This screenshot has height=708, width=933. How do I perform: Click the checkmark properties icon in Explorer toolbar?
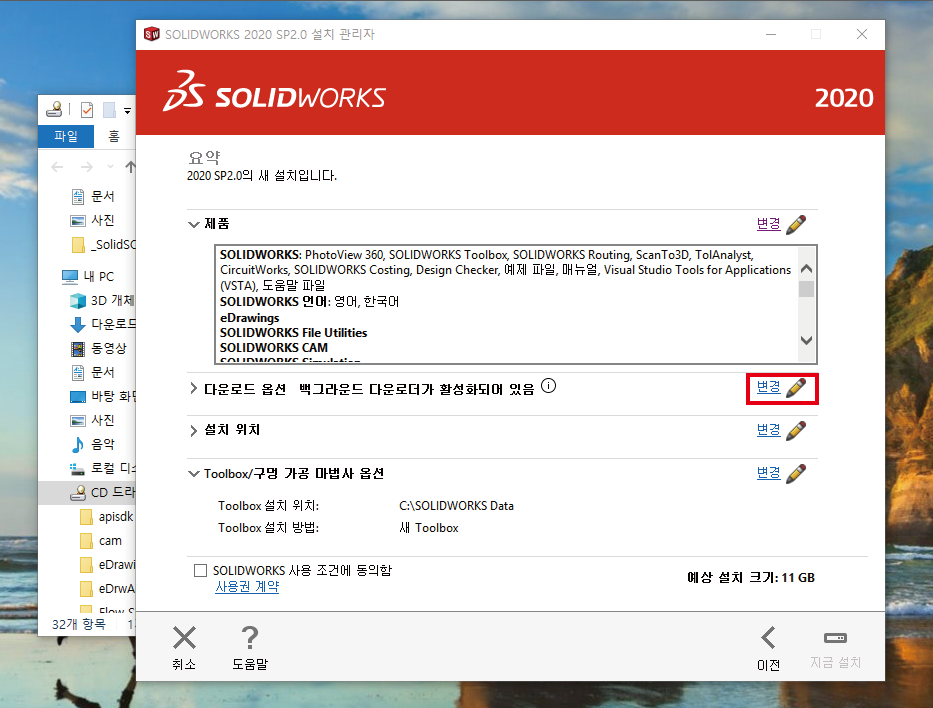87,110
